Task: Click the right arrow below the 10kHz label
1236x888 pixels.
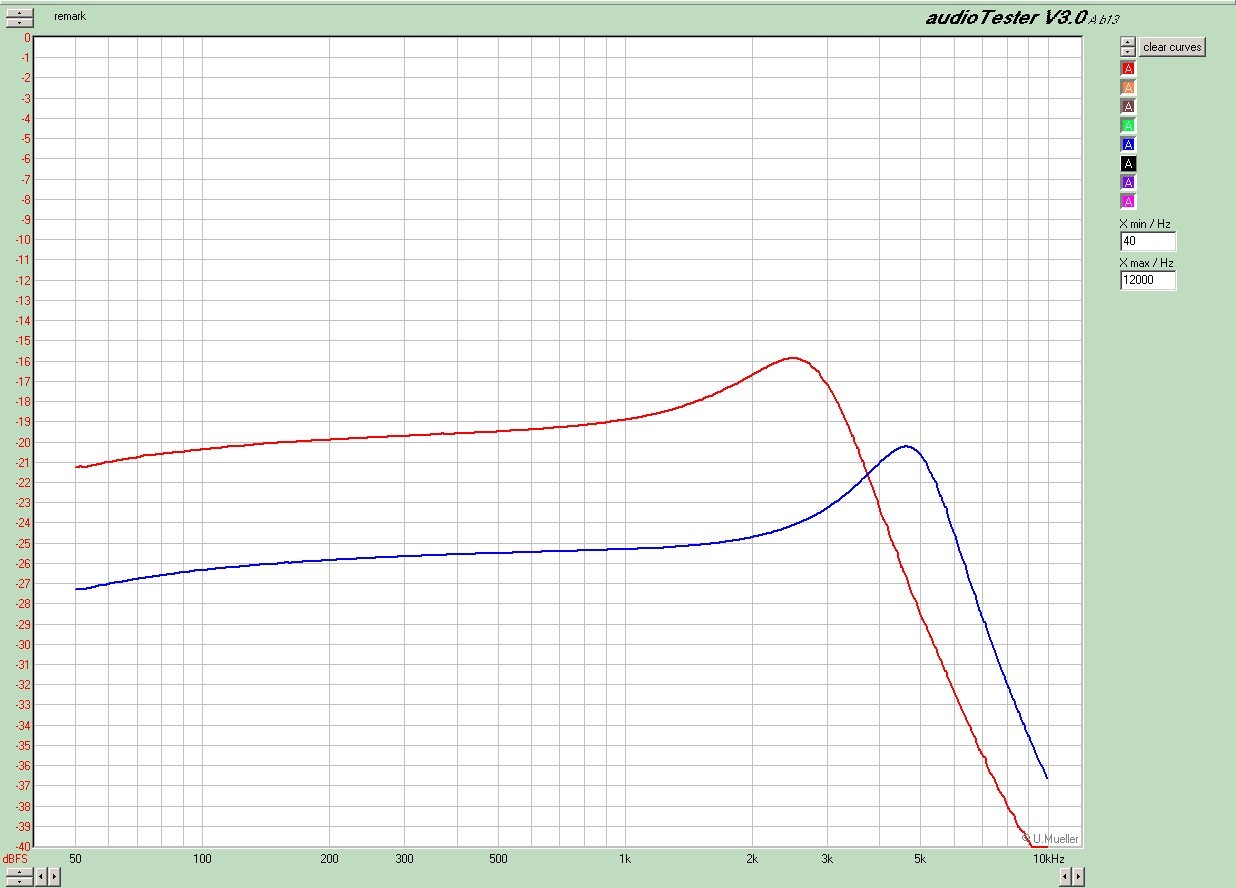Action: [1078, 877]
